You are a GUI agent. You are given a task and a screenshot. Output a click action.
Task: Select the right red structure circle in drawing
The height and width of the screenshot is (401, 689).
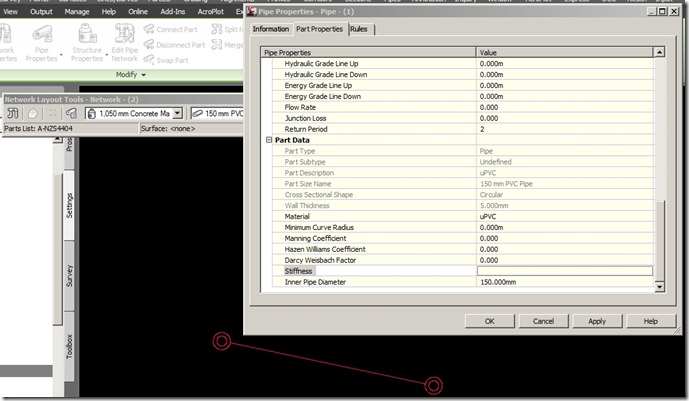(x=434, y=385)
